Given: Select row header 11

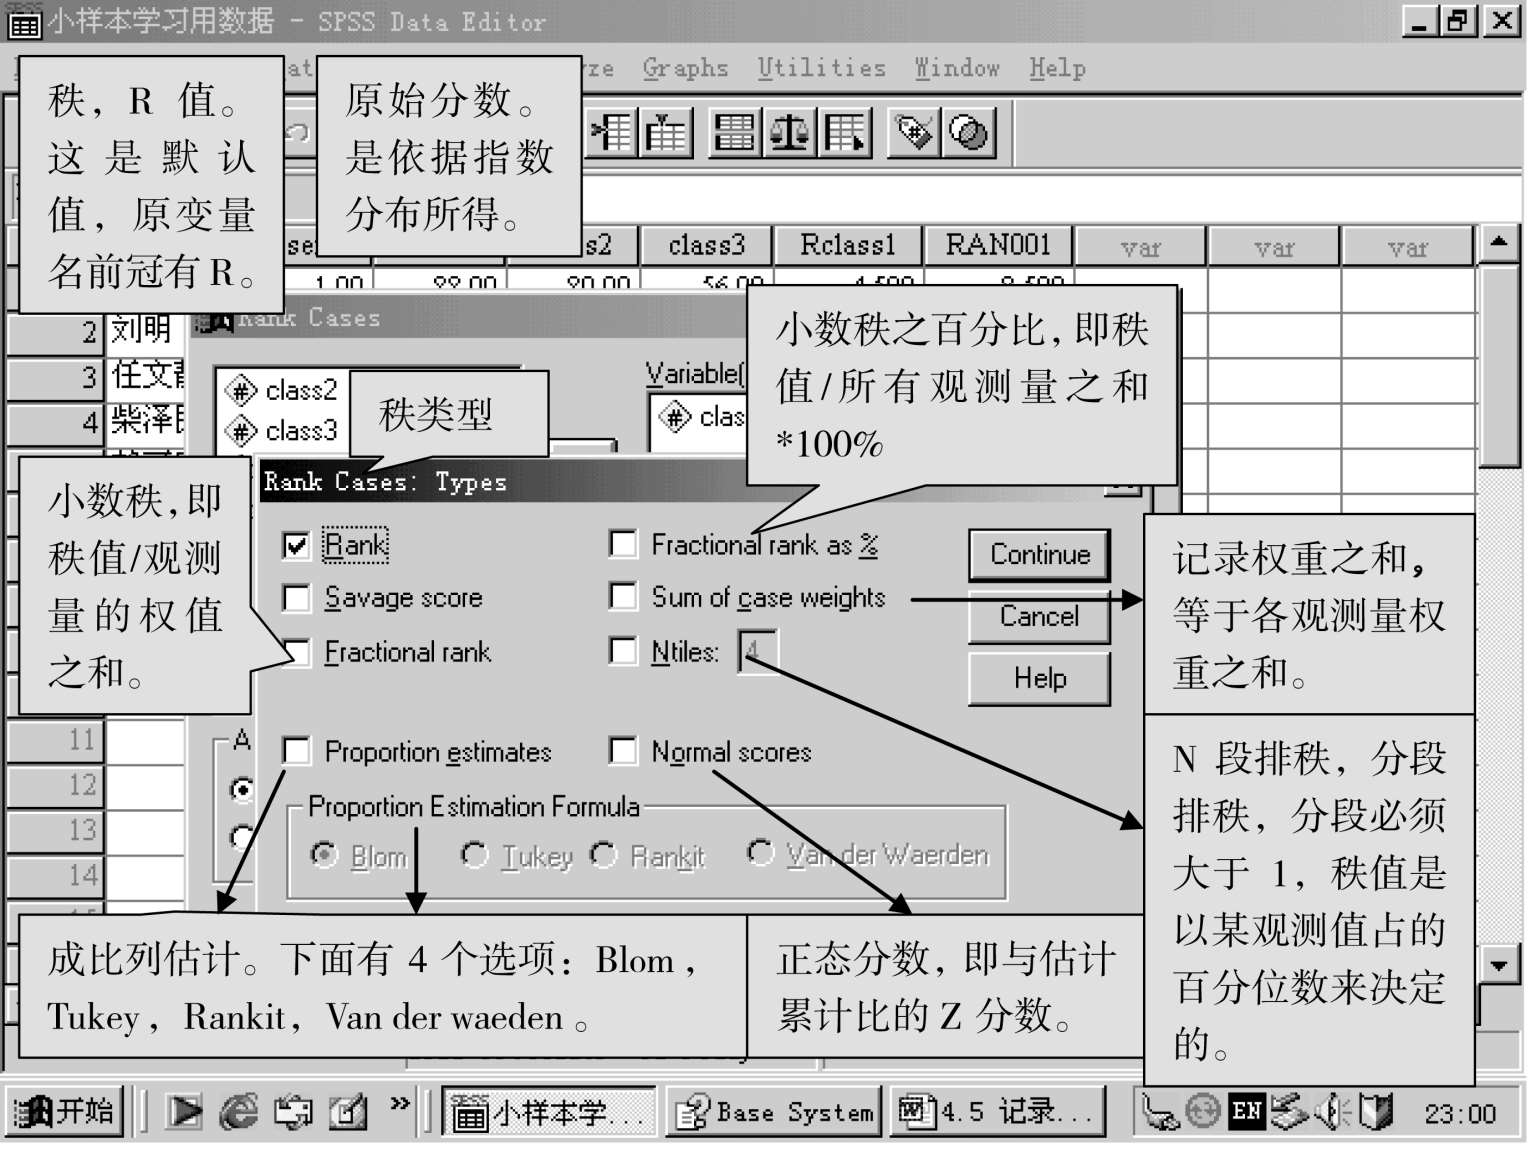Looking at the screenshot, I should pos(56,740).
